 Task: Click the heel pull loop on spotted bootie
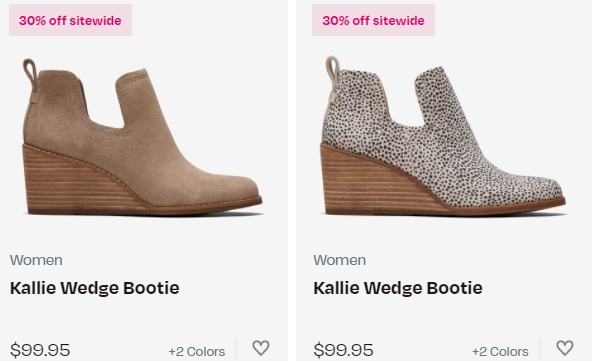click(x=333, y=71)
